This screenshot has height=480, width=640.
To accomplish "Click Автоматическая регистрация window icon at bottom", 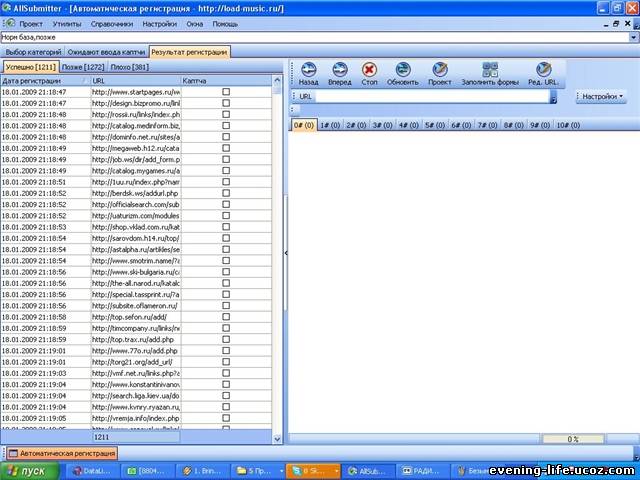I will [13, 453].
